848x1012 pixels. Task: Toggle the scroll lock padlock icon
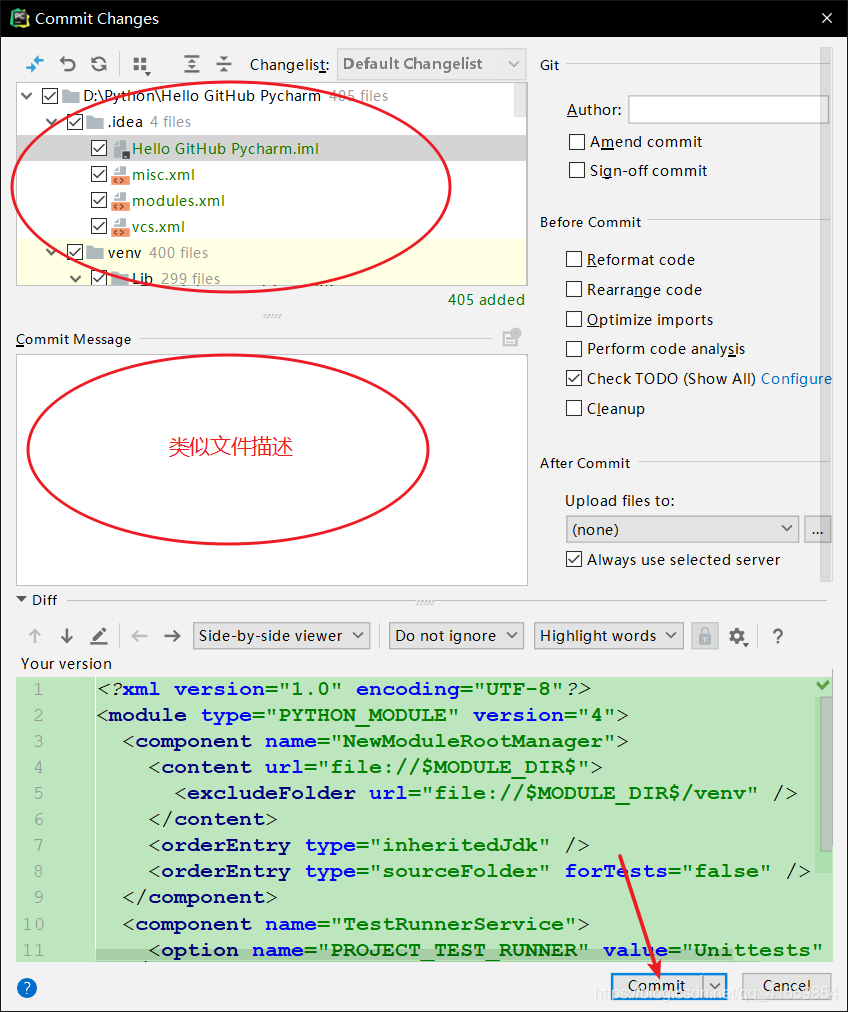705,636
